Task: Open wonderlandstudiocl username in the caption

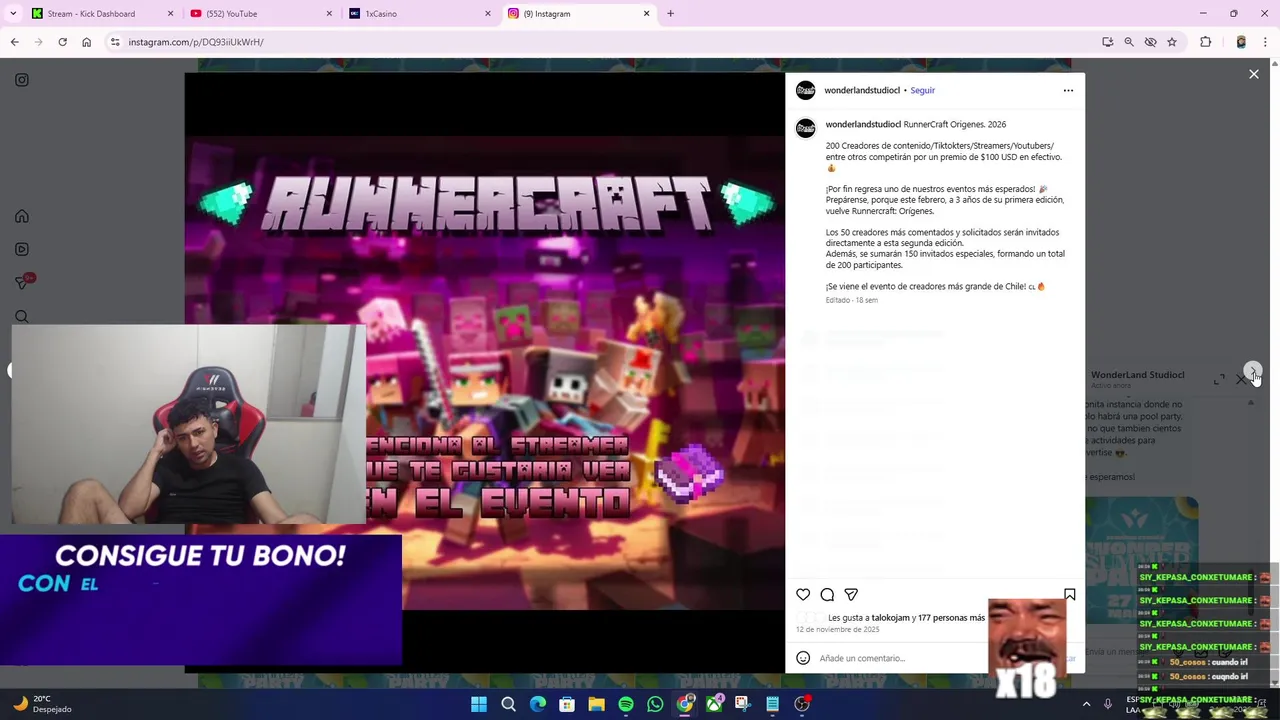Action: (x=863, y=124)
